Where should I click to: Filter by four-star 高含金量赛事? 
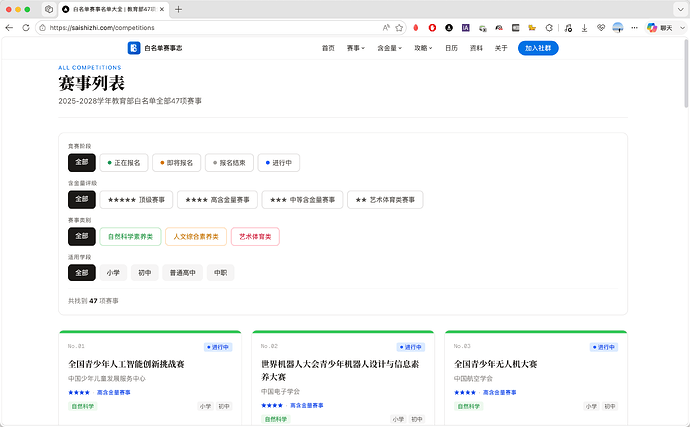tap(217, 199)
